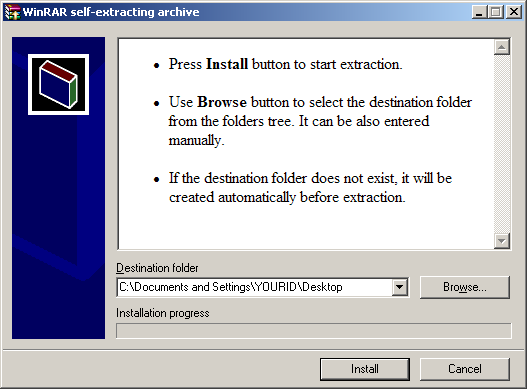This screenshot has height=389, width=527.
Task: Click the WinRAR books icon in title bar
Action: tap(12, 12)
